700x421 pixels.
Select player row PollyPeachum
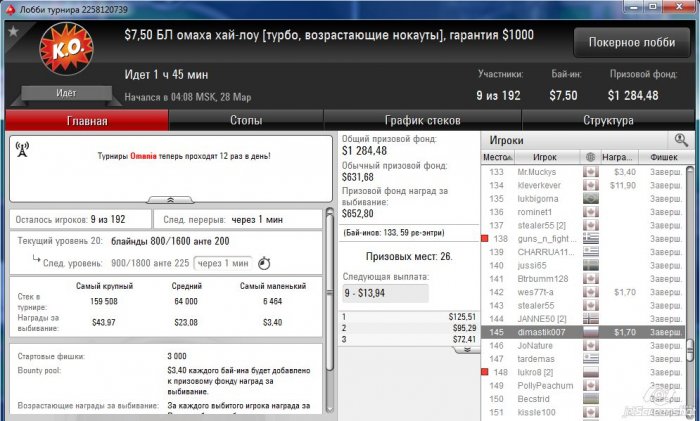(x=582, y=385)
